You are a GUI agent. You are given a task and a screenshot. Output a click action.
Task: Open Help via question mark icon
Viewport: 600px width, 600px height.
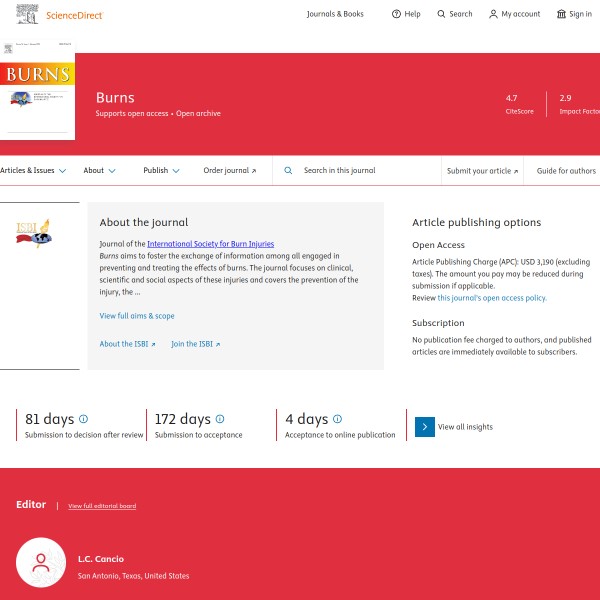(396, 14)
